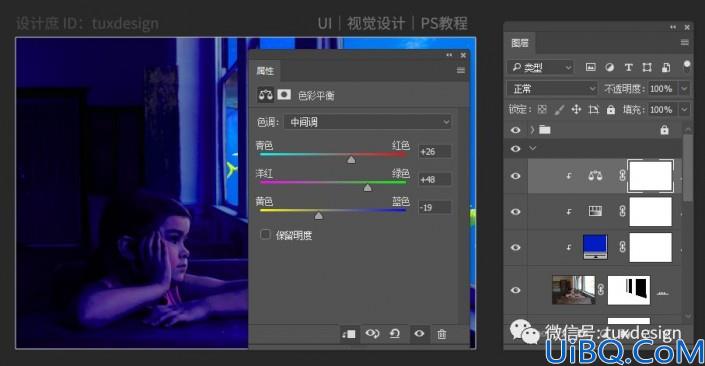Select the Color Balance layer mask thumbnail
The image size is (705, 366).
[x=651, y=176]
